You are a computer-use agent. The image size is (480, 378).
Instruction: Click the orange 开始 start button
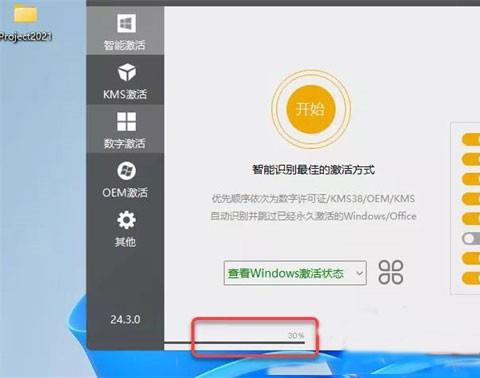[311, 109]
